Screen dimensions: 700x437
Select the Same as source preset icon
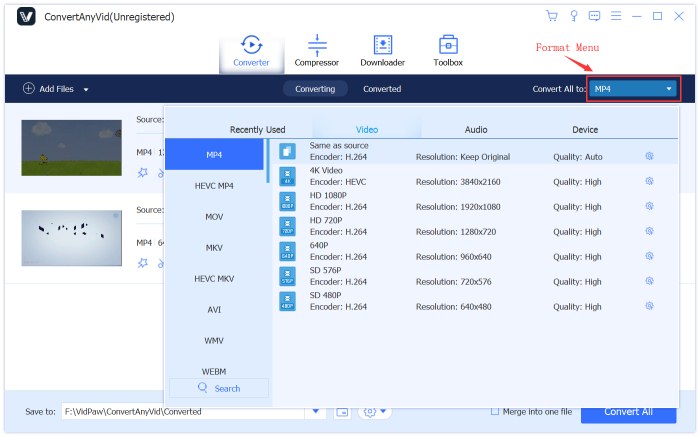288,151
